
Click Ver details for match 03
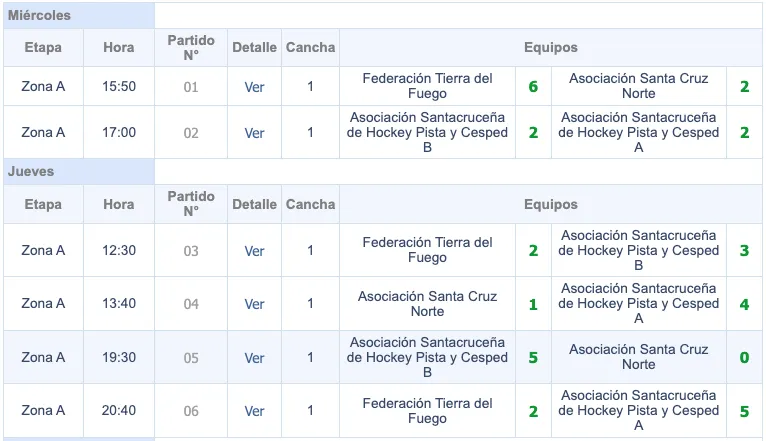(254, 251)
